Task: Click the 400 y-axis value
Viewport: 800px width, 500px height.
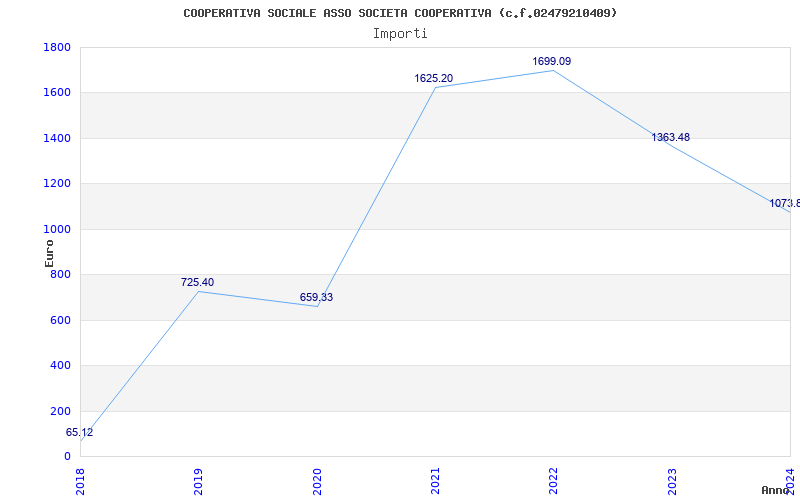Action: pos(61,366)
